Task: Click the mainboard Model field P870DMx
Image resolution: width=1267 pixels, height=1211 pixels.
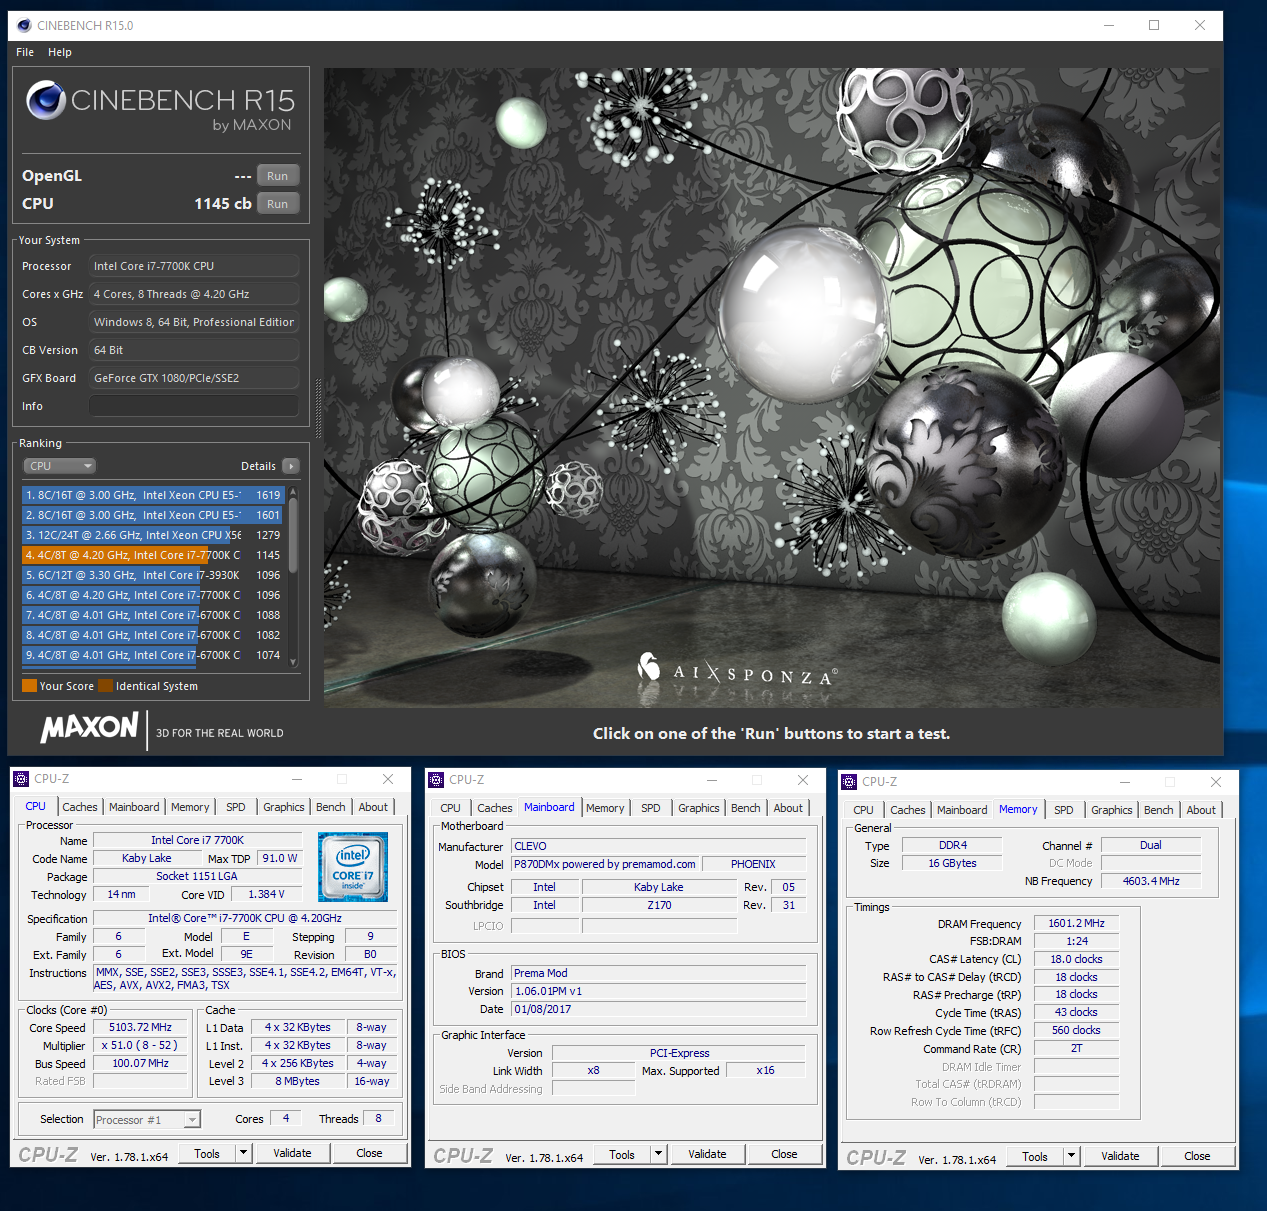Action: [604, 864]
